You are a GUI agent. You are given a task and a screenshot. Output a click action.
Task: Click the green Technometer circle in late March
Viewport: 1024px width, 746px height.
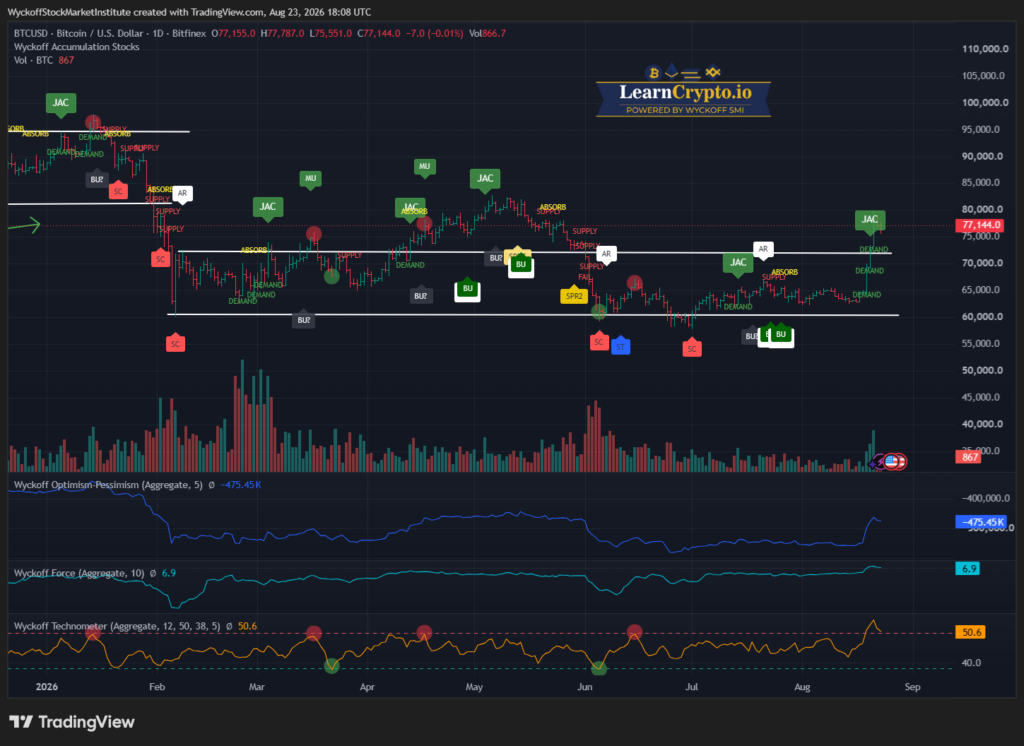point(332,666)
